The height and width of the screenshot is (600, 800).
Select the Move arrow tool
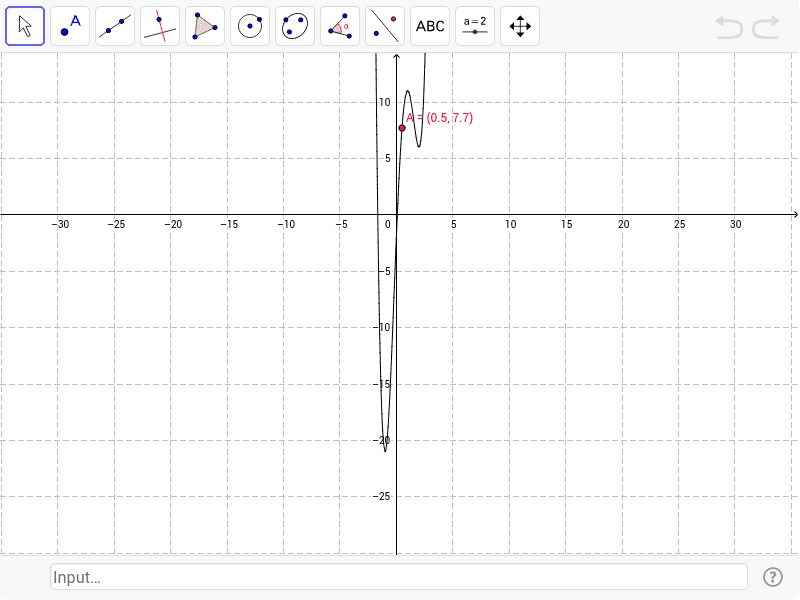coord(25,26)
